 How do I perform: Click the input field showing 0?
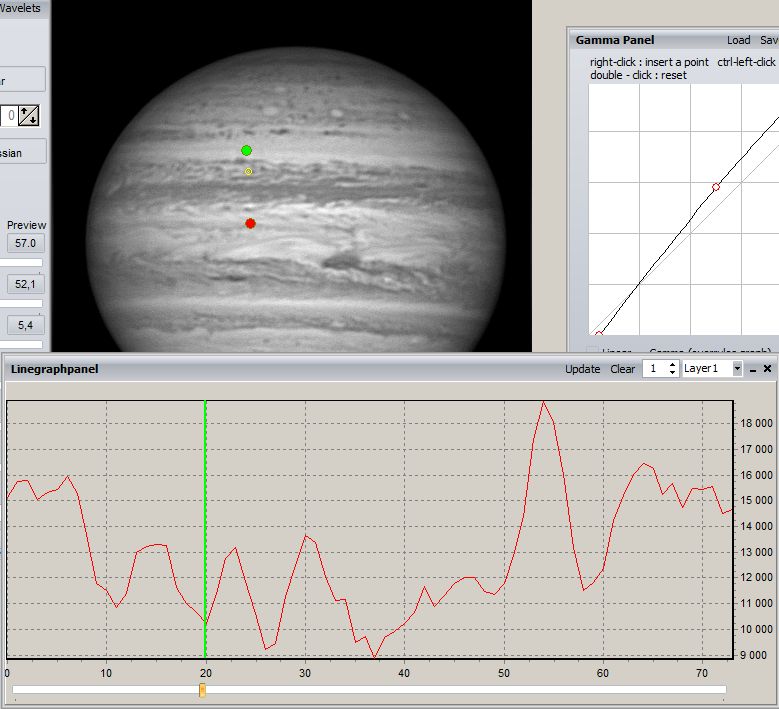pos(9,115)
